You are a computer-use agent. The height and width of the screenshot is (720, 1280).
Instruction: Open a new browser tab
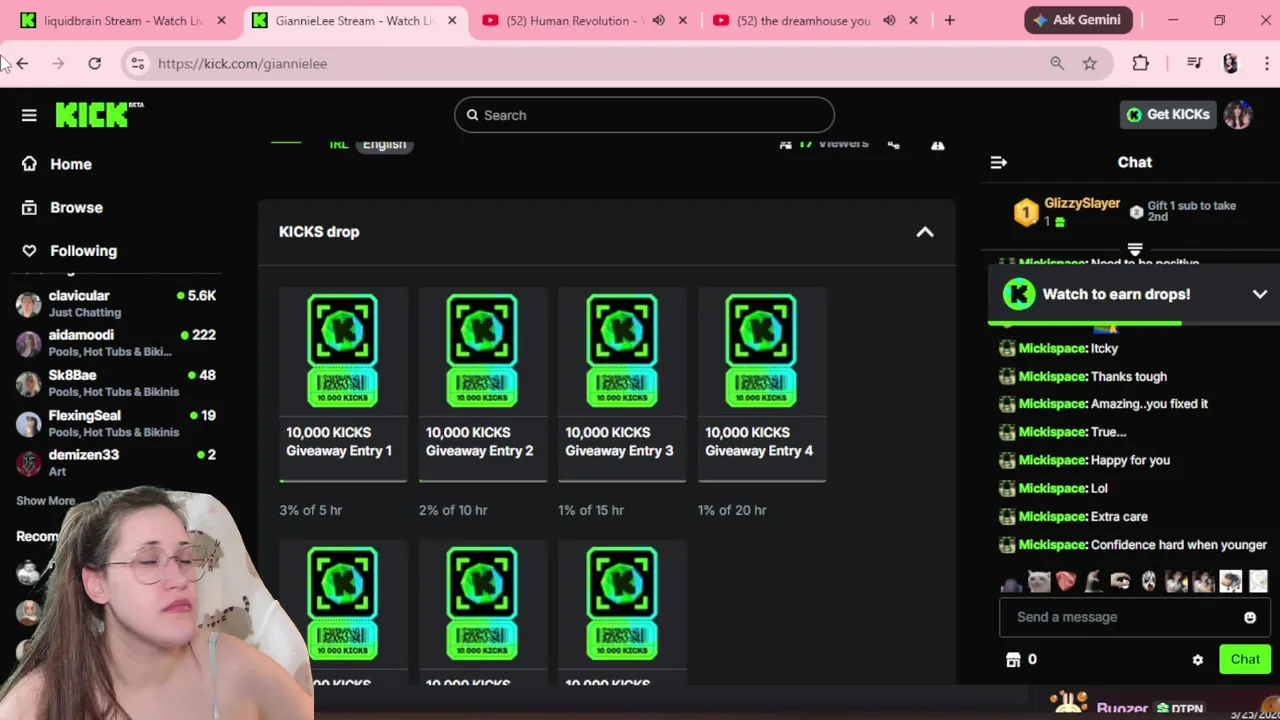tap(950, 20)
